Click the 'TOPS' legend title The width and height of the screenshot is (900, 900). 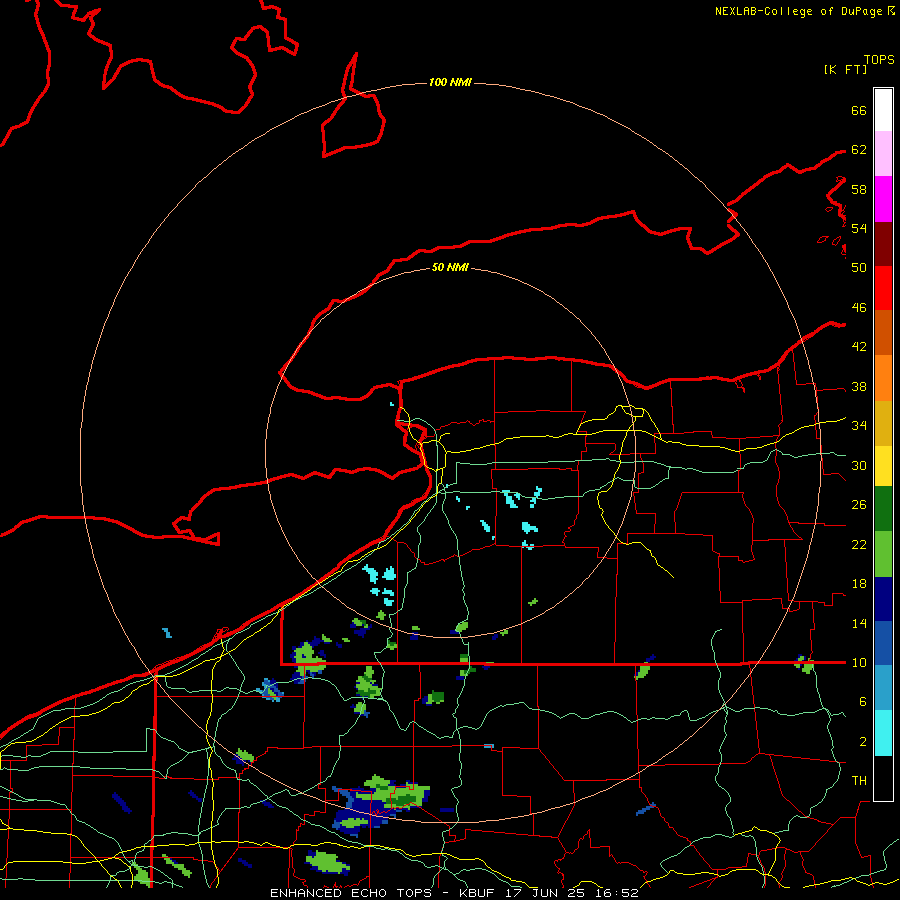click(879, 60)
